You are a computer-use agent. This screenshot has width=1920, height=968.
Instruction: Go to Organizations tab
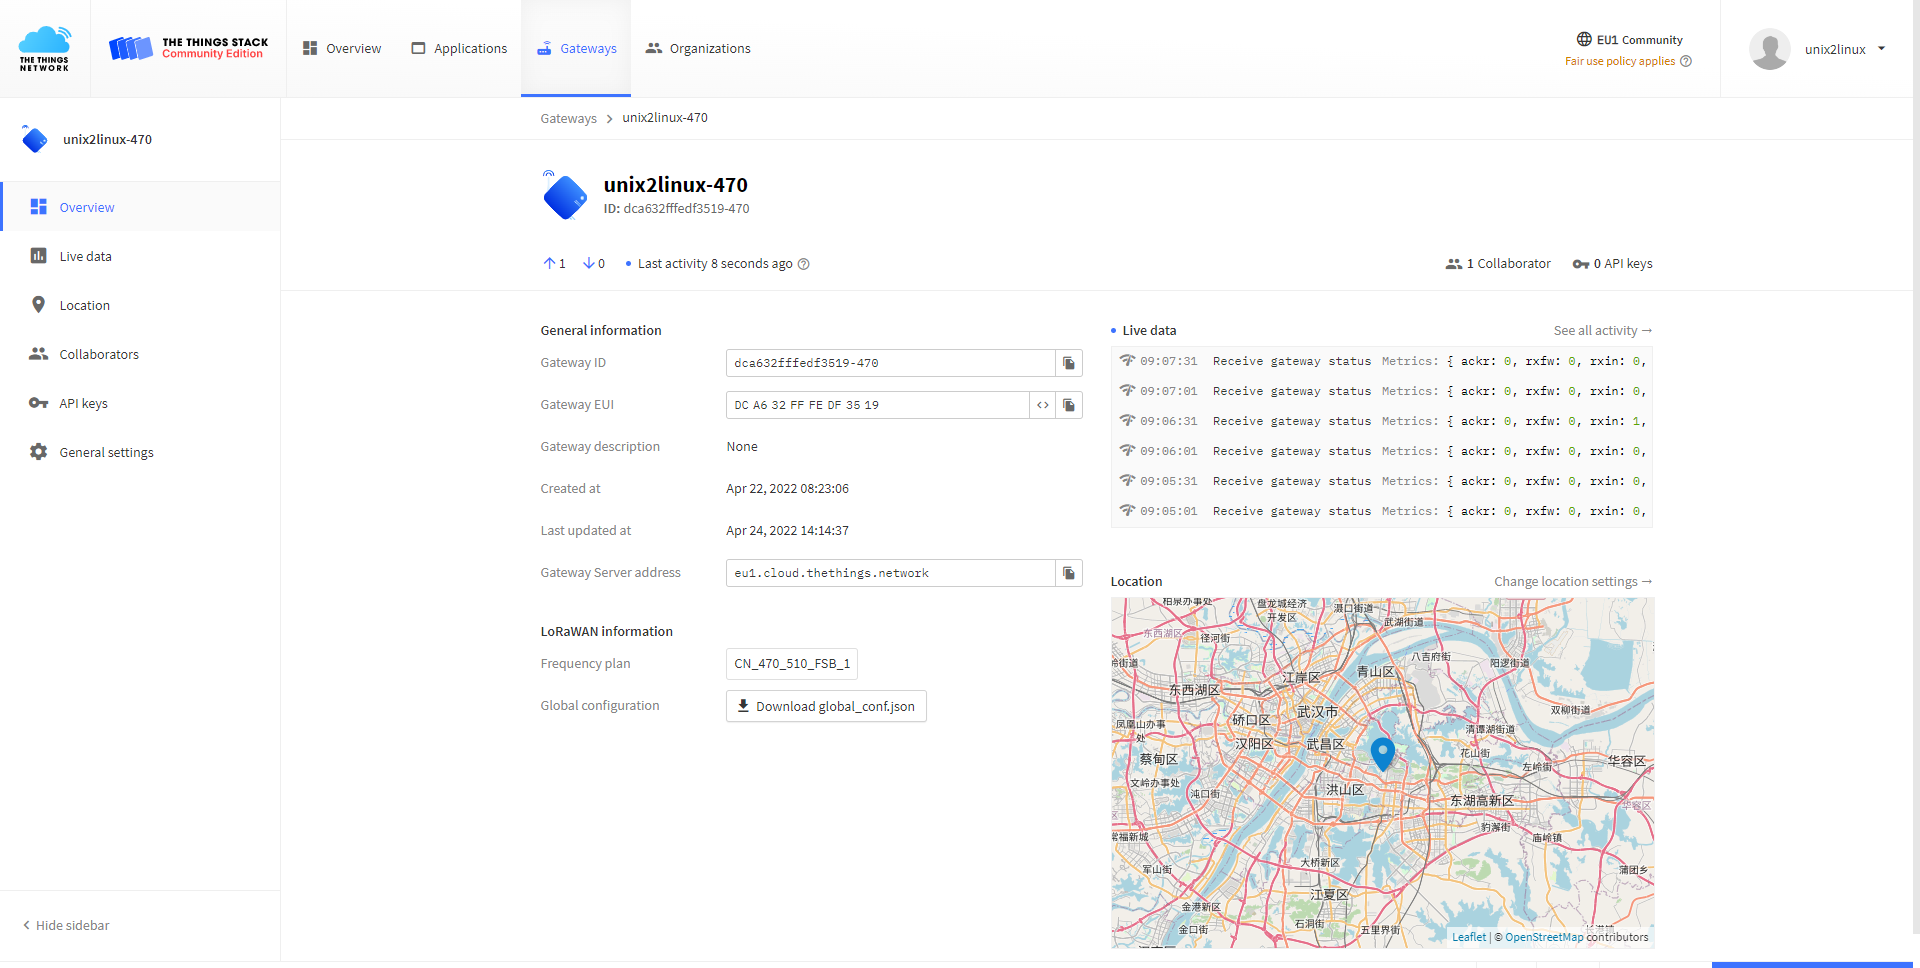(x=698, y=48)
